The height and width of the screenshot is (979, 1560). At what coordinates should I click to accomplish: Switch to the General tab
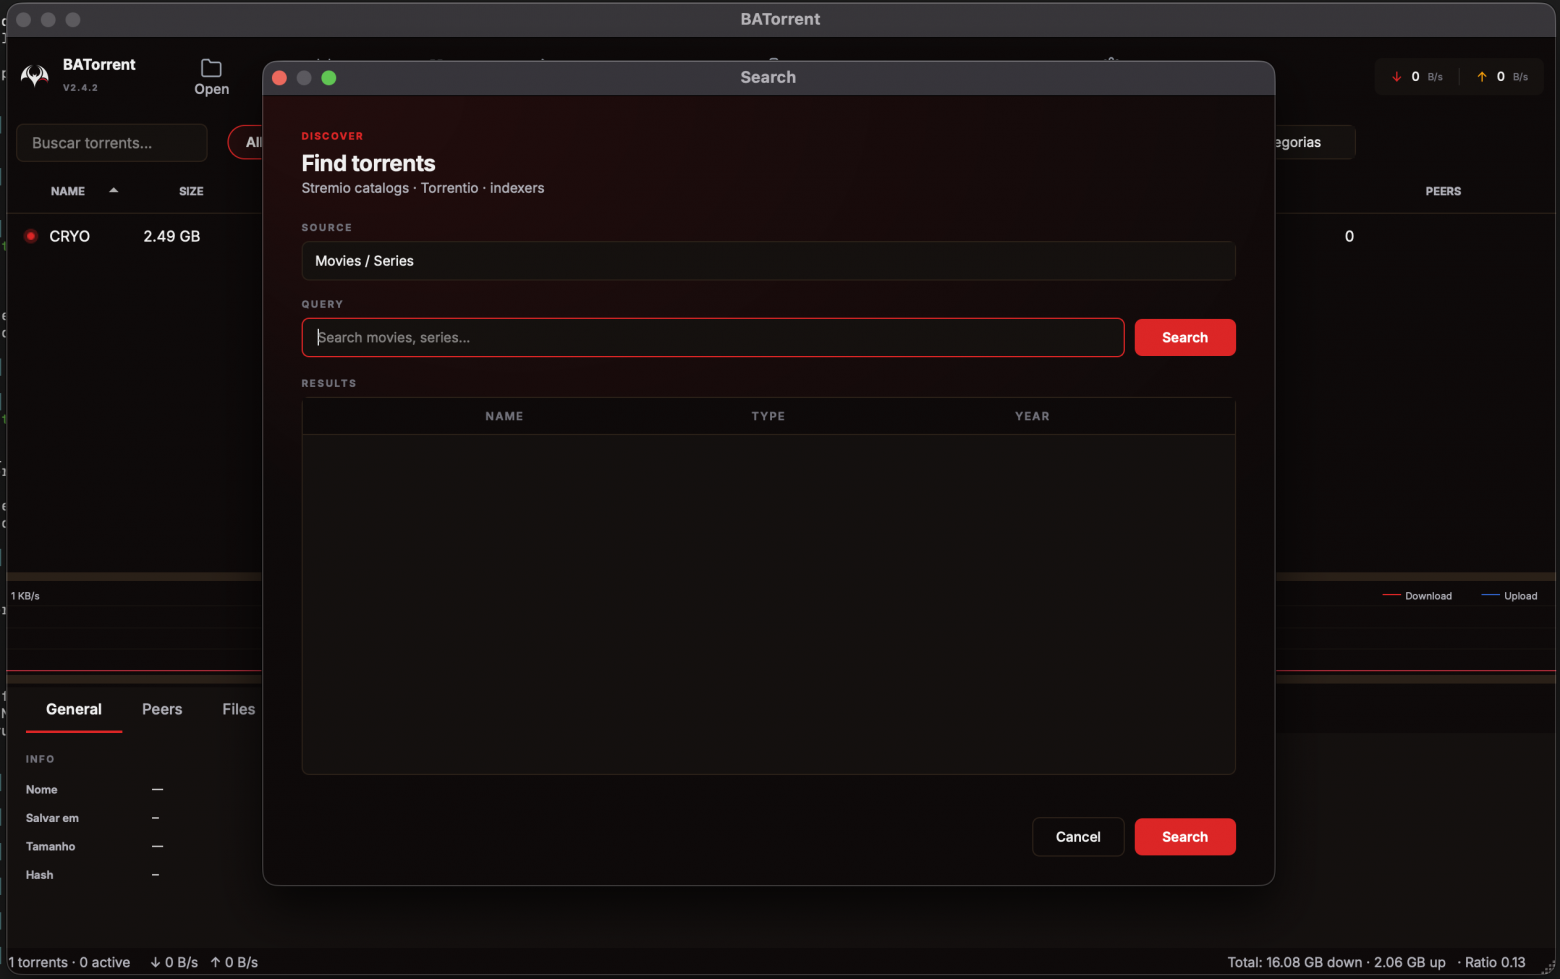pyautogui.click(x=74, y=709)
